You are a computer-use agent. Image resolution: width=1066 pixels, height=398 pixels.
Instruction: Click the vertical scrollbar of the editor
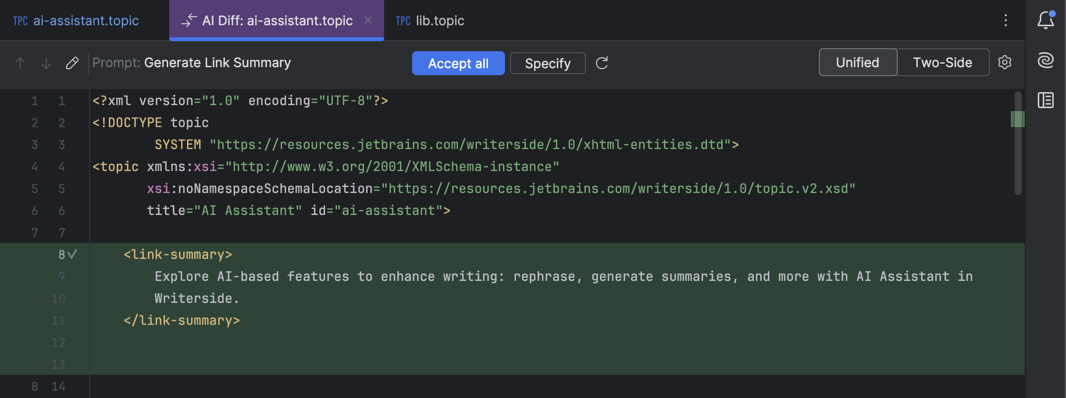1018,143
